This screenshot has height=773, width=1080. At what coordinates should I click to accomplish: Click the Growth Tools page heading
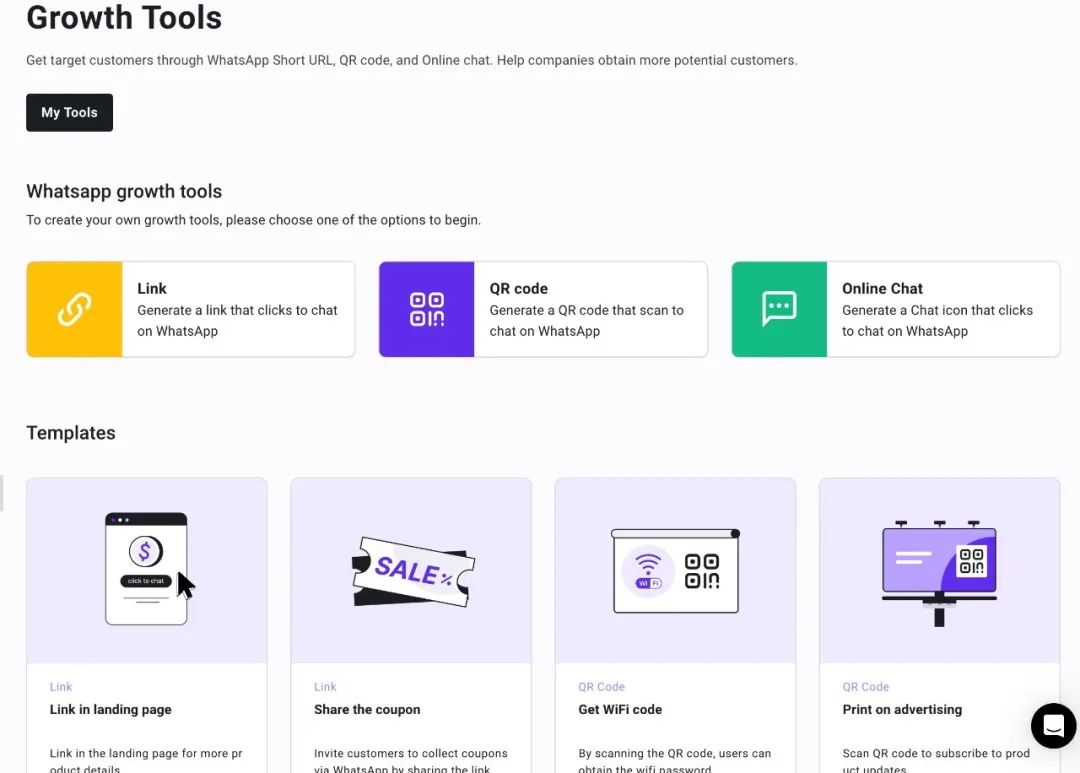pyautogui.click(x=124, y=17)
